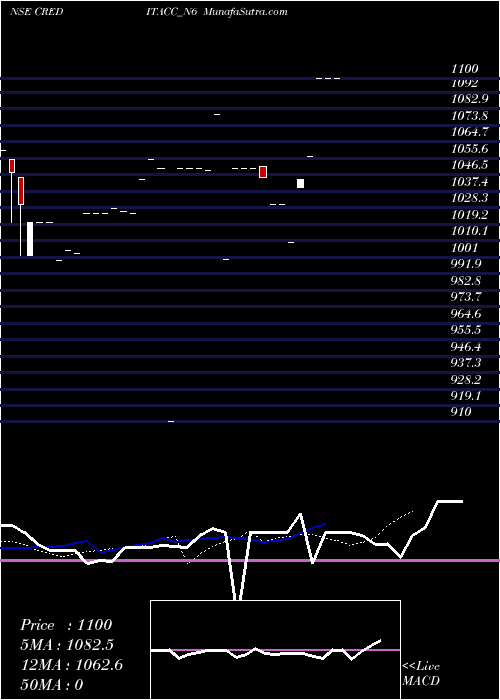Click the 955.5 price axis label
The height and width of the screenshot is (700, 500).
(466, 330)
